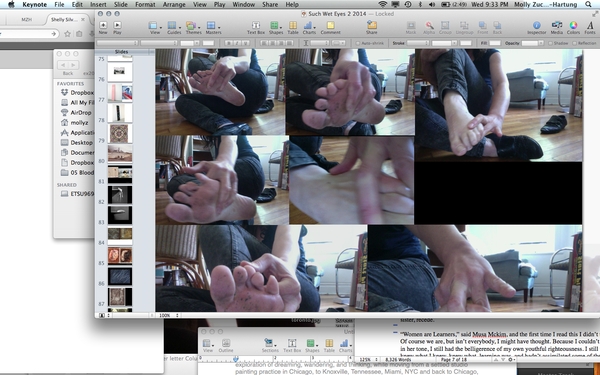The width and height of the screenshot is (600, 375).
Task: Toggle the Reflection checkbox
Action: (574, 43)
